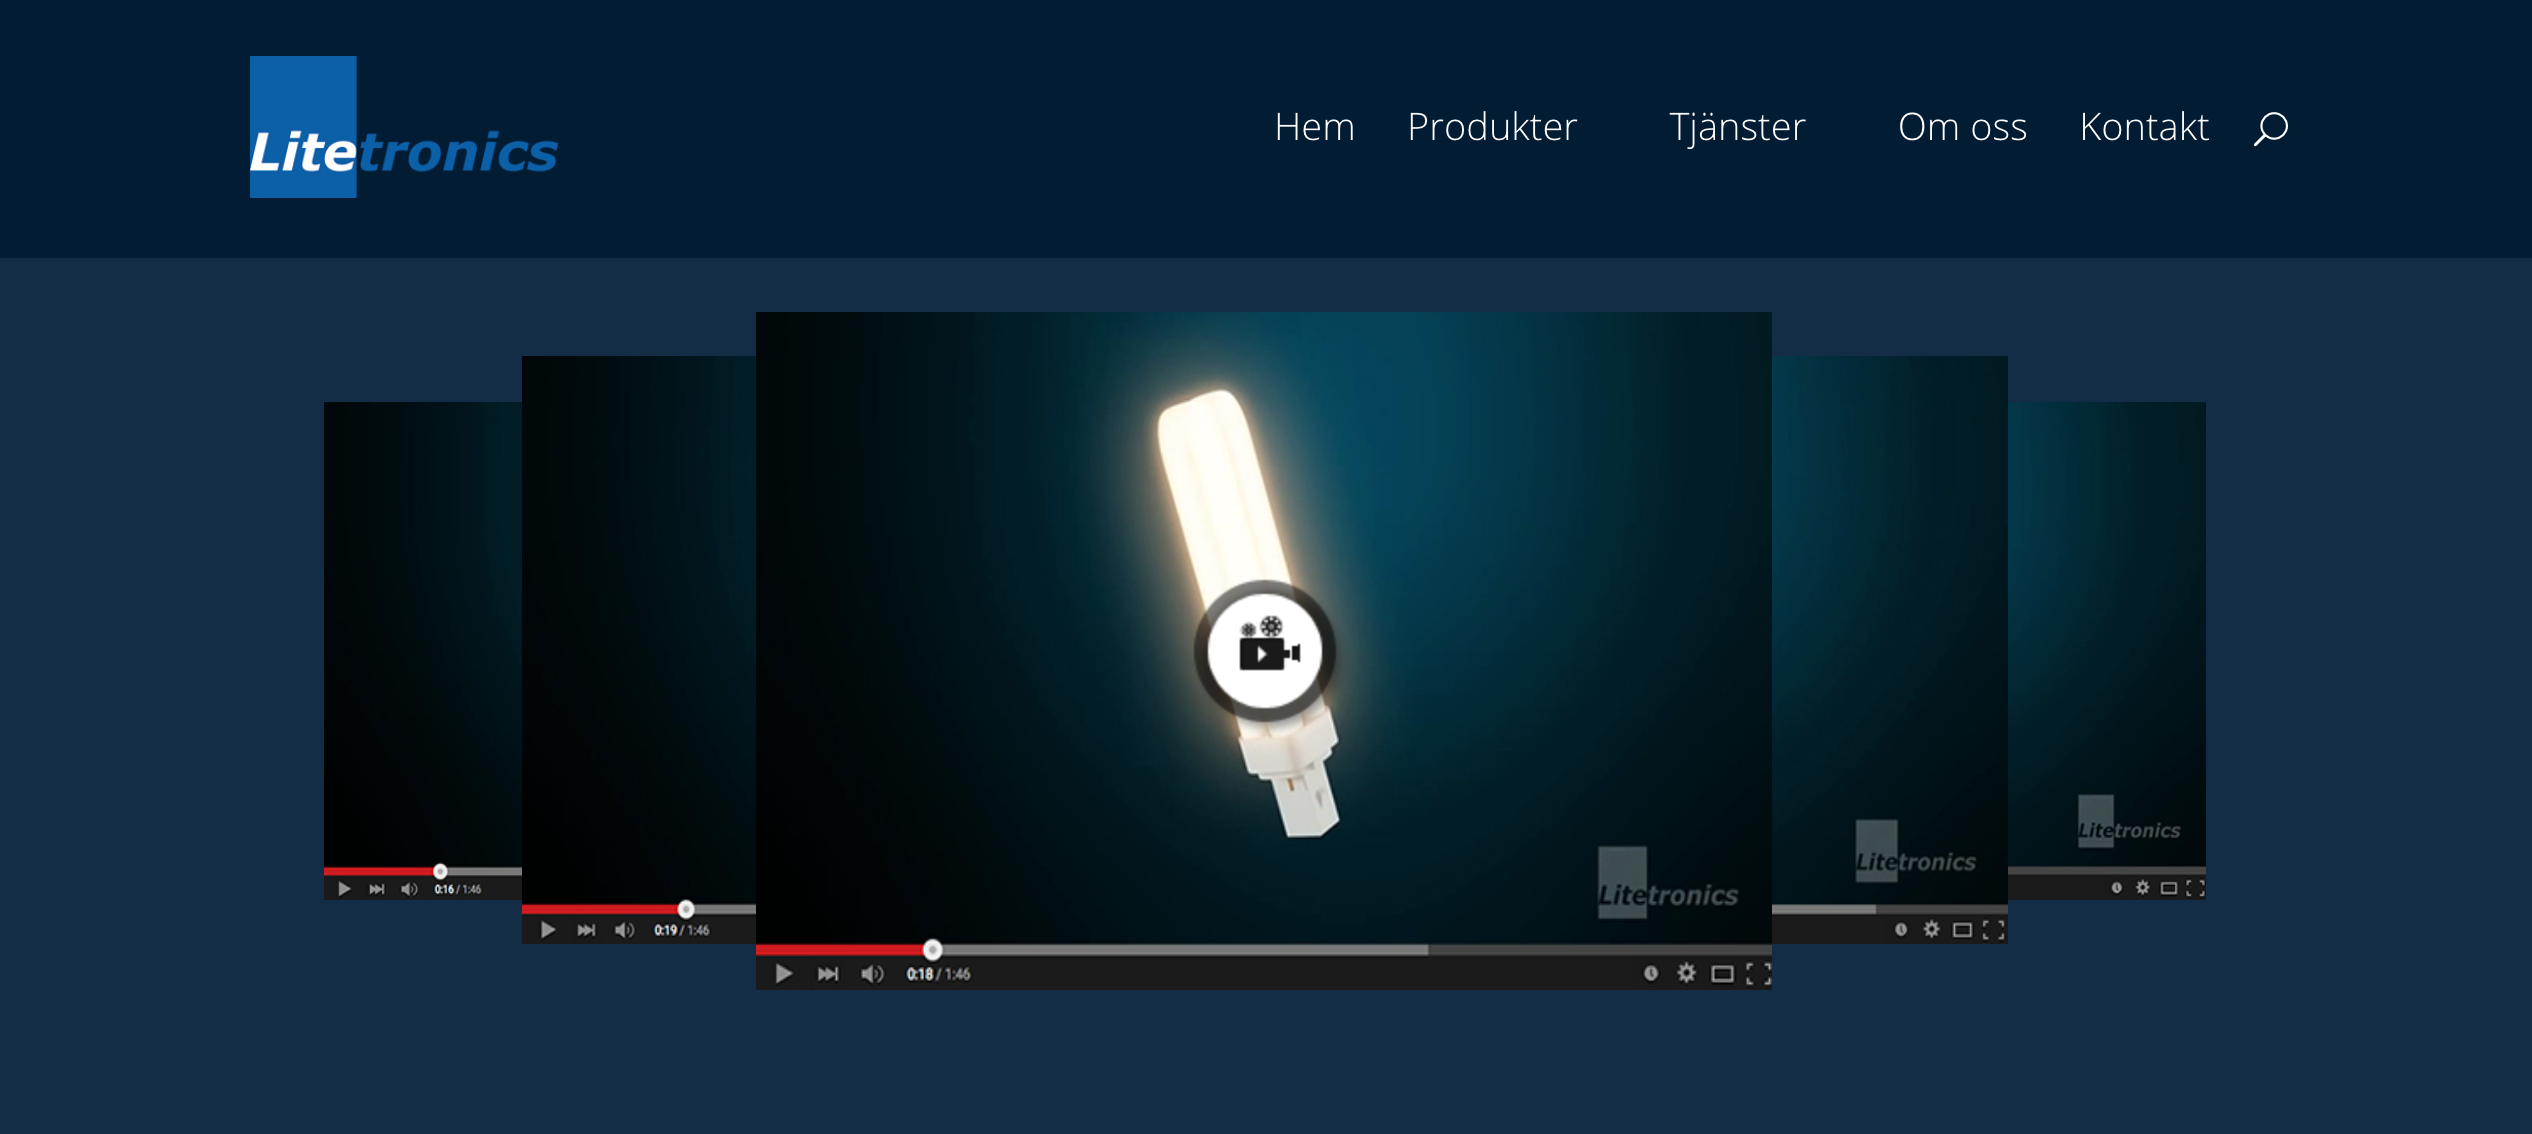Click the Litetronics logo
Viewport: 2532px width, 1134px height.
click(x=403, y=127)
